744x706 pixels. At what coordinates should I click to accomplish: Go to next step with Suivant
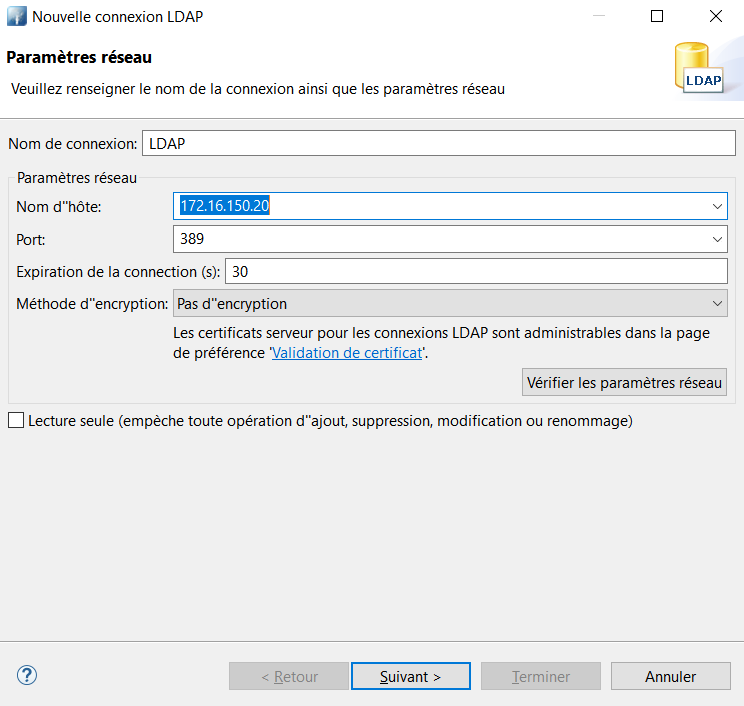coord(410,676)
